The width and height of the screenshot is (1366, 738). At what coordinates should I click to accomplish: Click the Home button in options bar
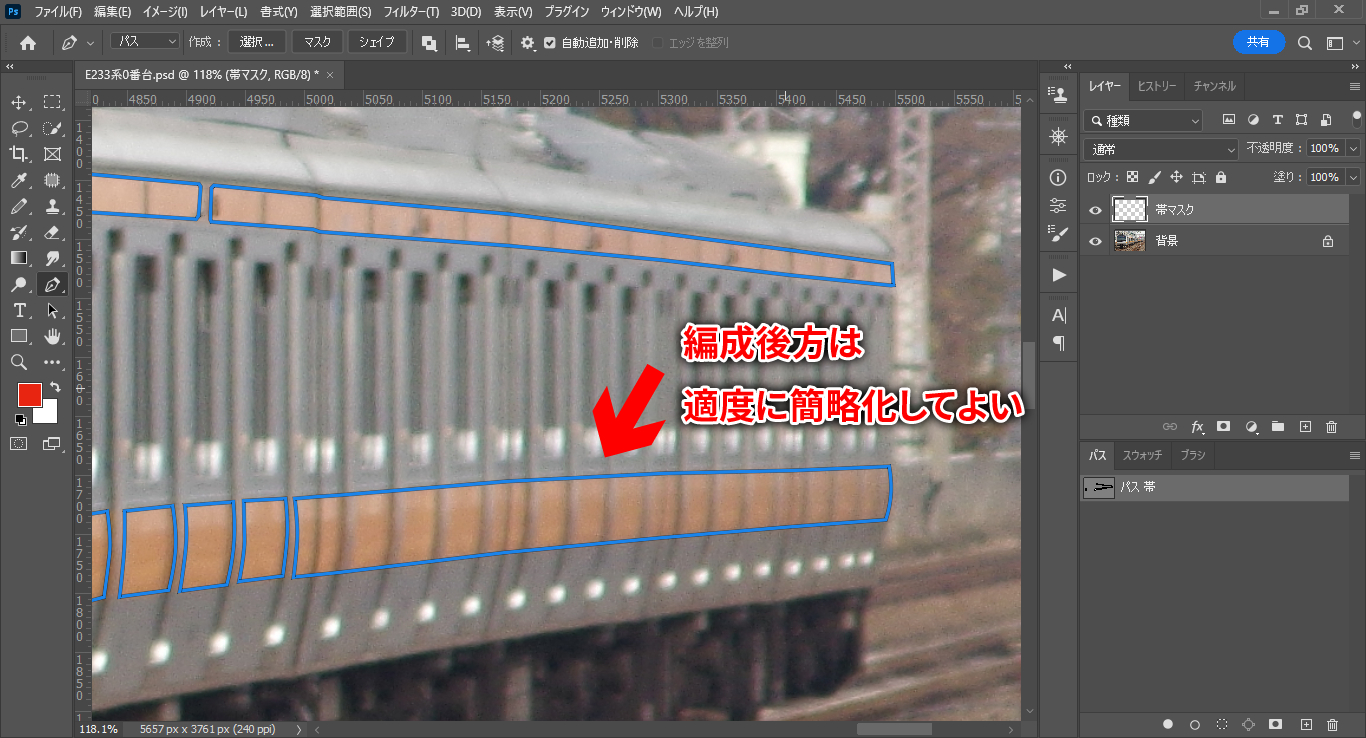pos(28,43)
